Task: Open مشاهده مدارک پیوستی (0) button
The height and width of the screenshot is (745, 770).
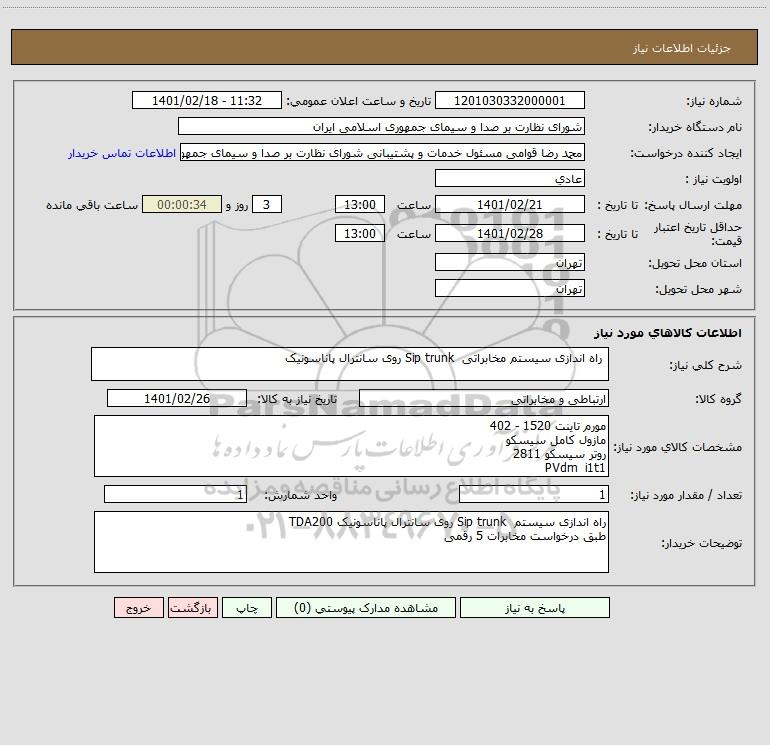Action: point(366,607)
